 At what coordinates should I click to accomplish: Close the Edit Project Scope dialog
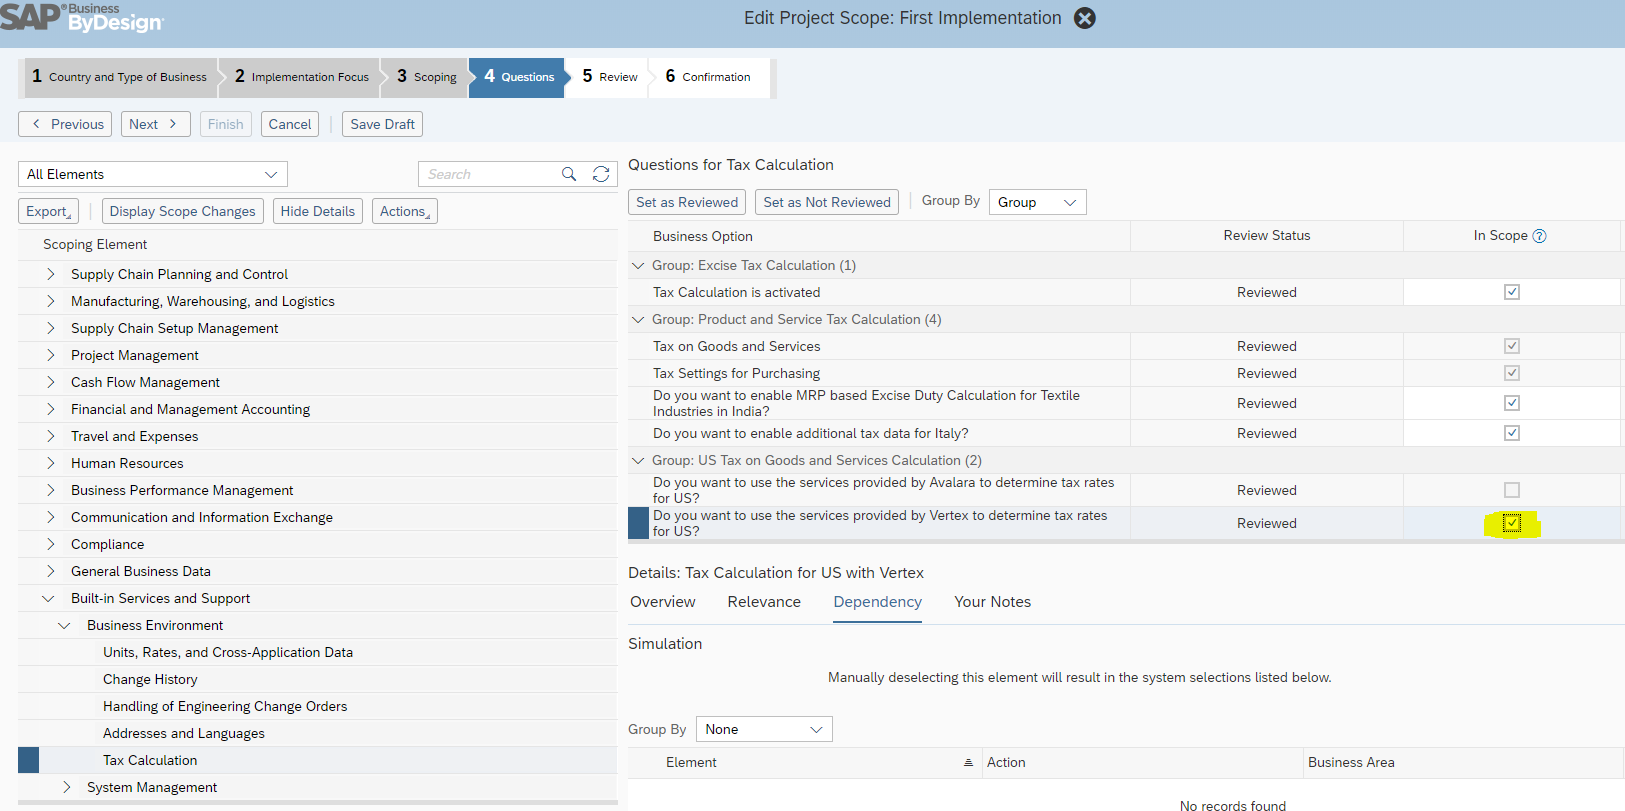(x=1084, y=18)
